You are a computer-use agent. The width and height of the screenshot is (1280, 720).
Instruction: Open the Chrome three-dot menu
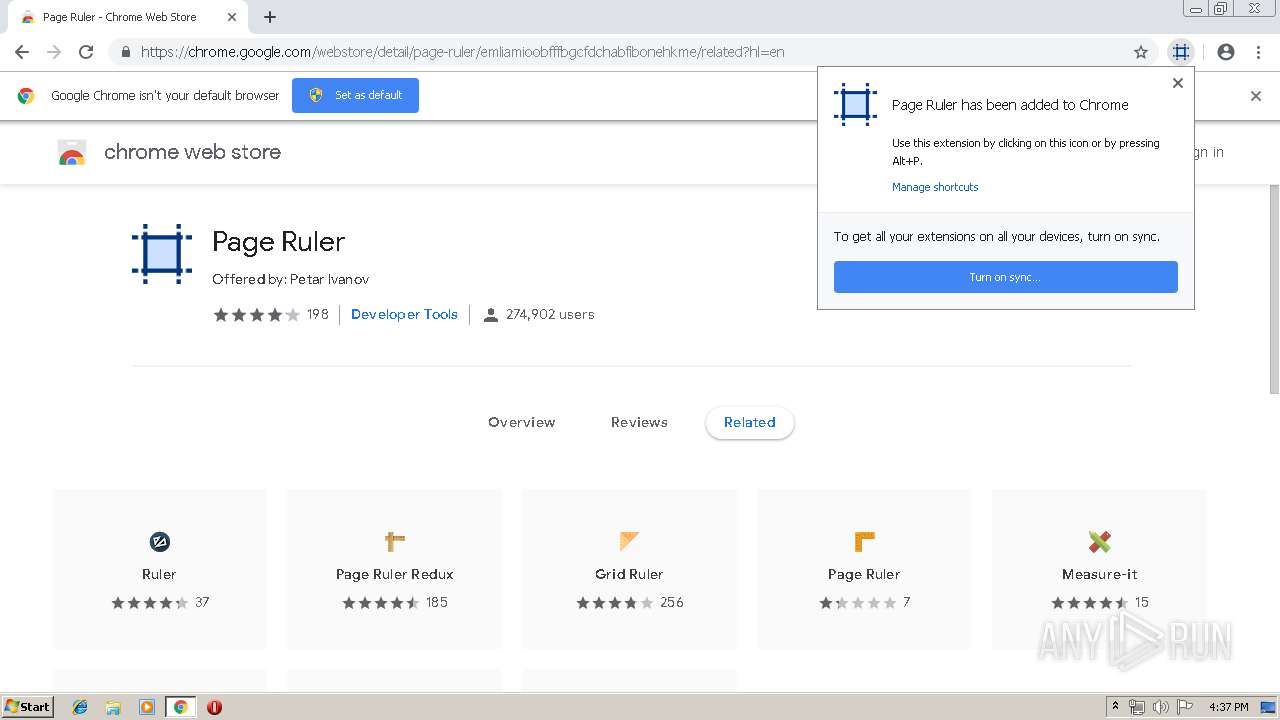(x=1258, y=52)
